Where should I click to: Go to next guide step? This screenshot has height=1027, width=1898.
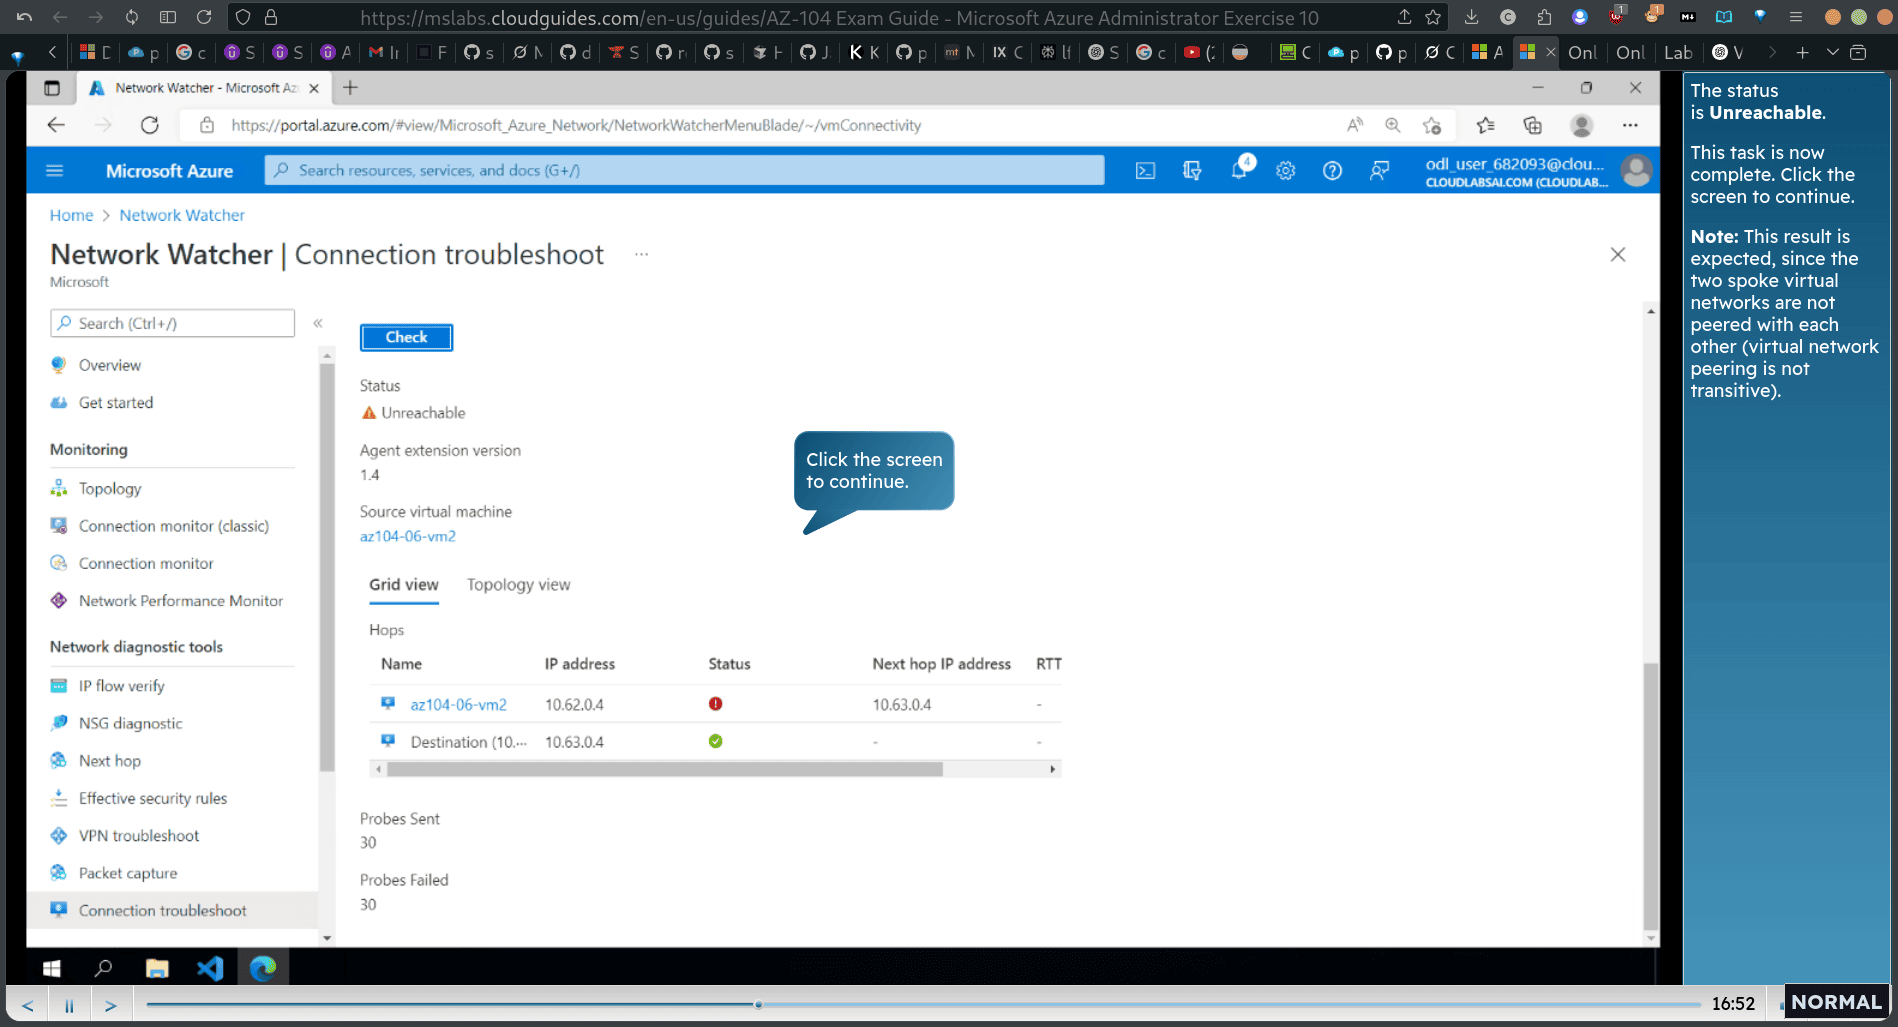click(111, 1005)
